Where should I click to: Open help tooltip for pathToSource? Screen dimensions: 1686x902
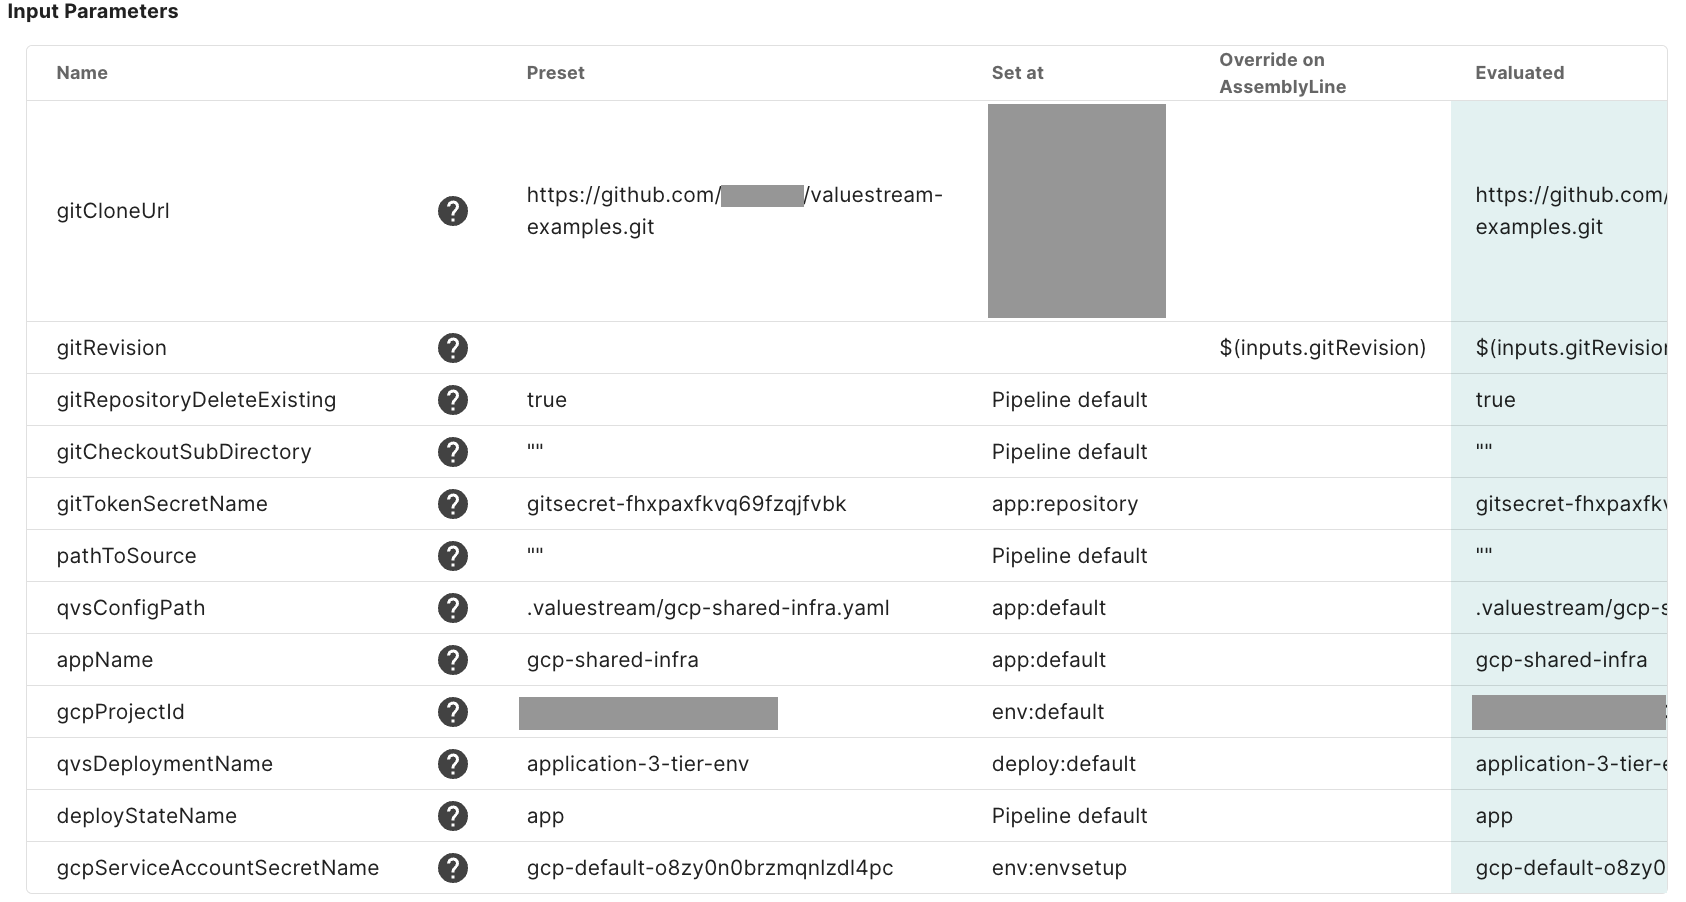point(453,556)
